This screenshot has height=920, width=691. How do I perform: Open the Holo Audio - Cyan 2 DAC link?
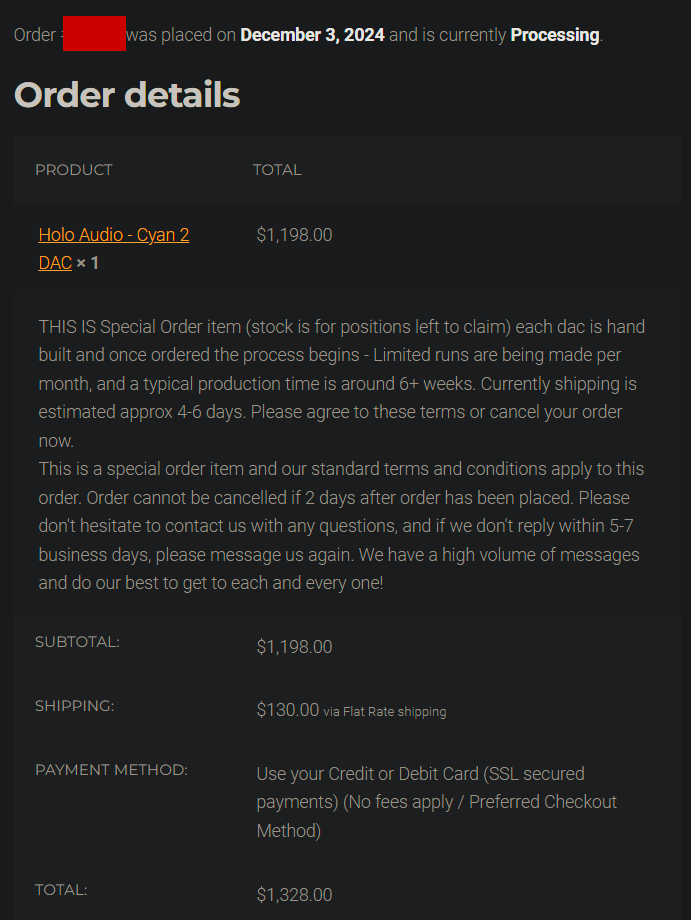[113, 236]
